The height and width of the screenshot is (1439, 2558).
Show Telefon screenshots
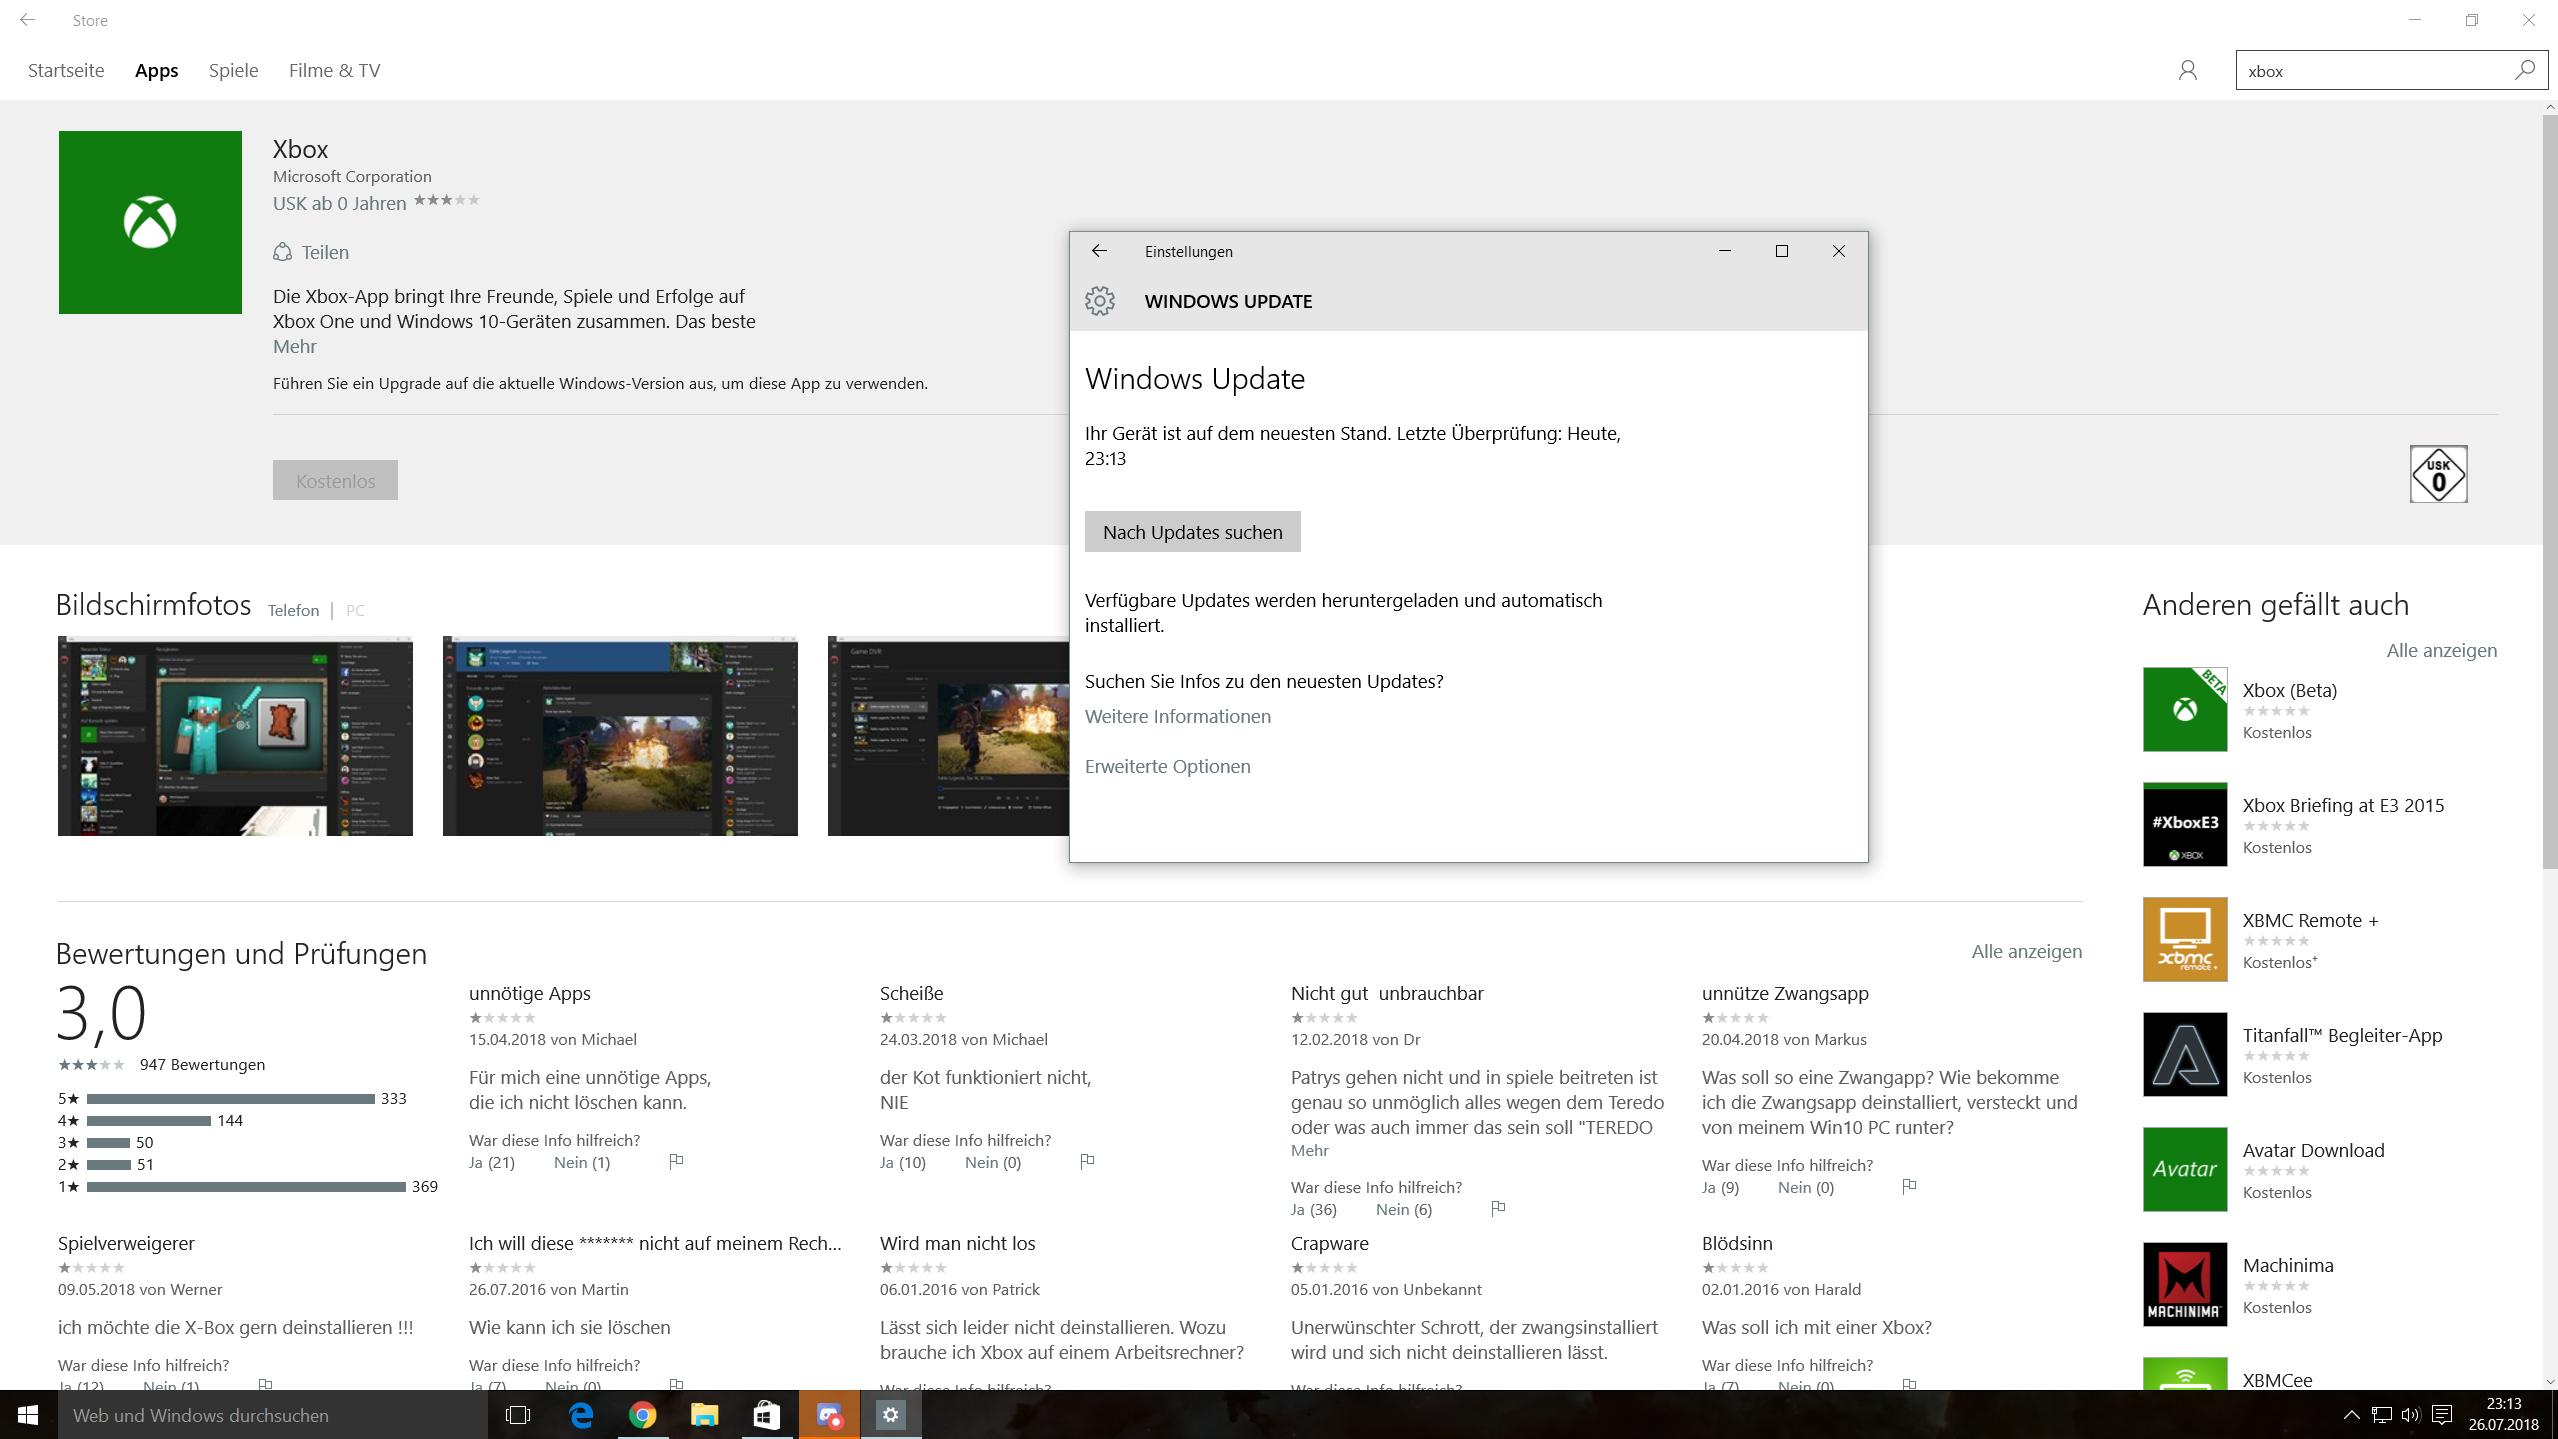pos(293,610)
